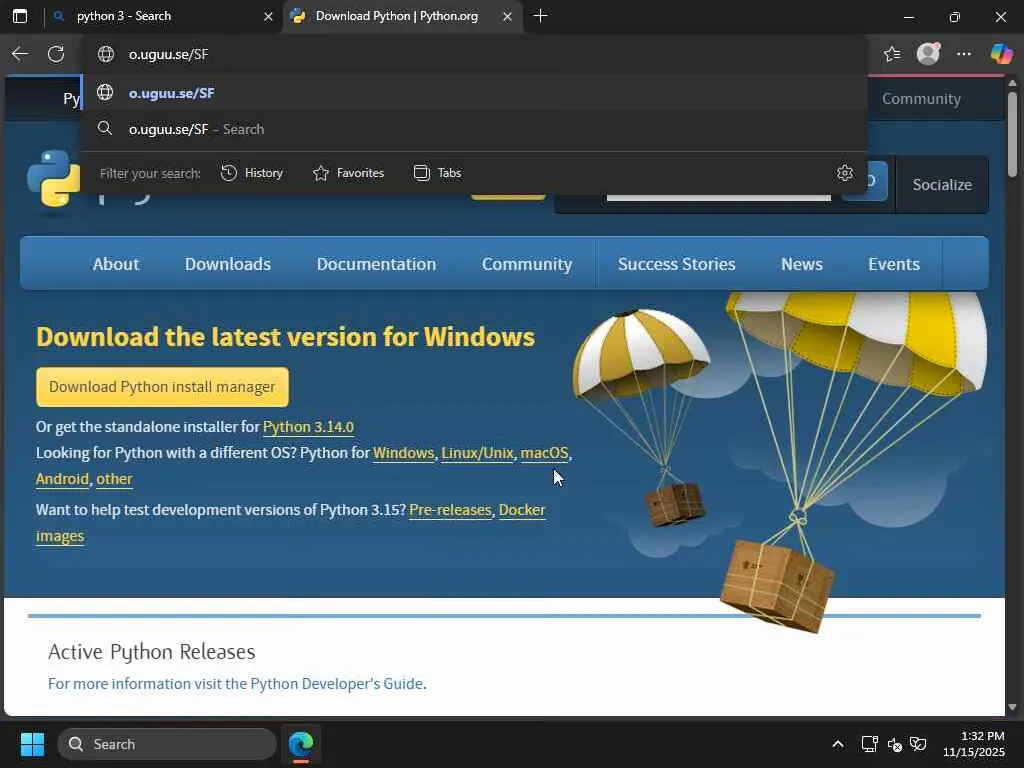
Task: Open the Success Stories menu
Action: [677, 264]
